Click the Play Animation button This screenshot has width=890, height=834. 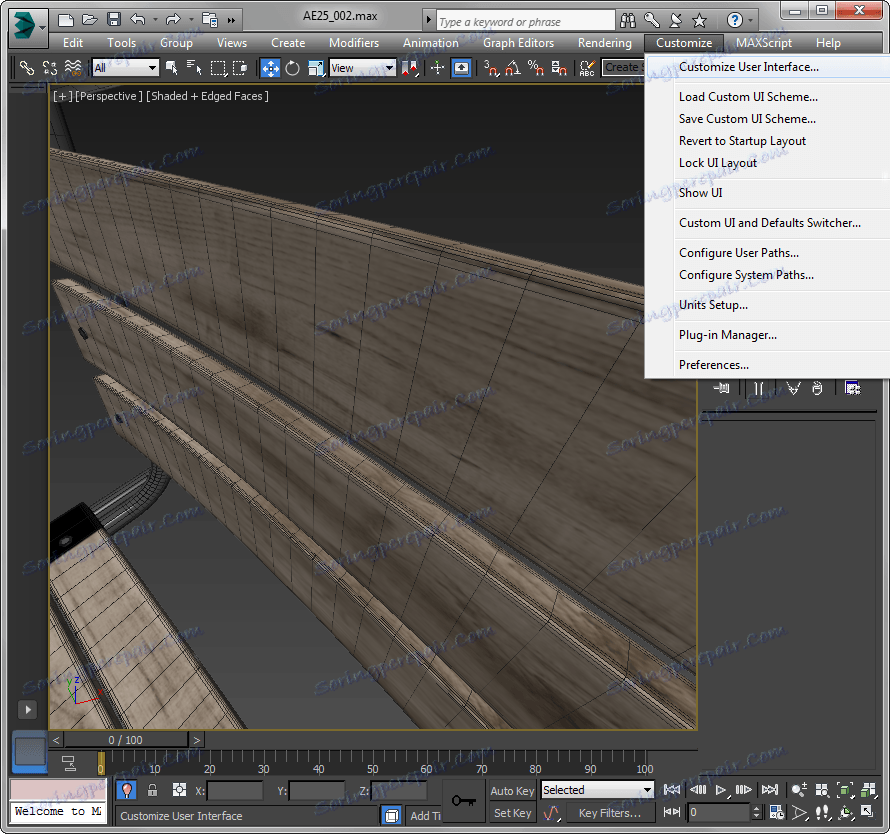pyautogui.click(x=721, y=790)
